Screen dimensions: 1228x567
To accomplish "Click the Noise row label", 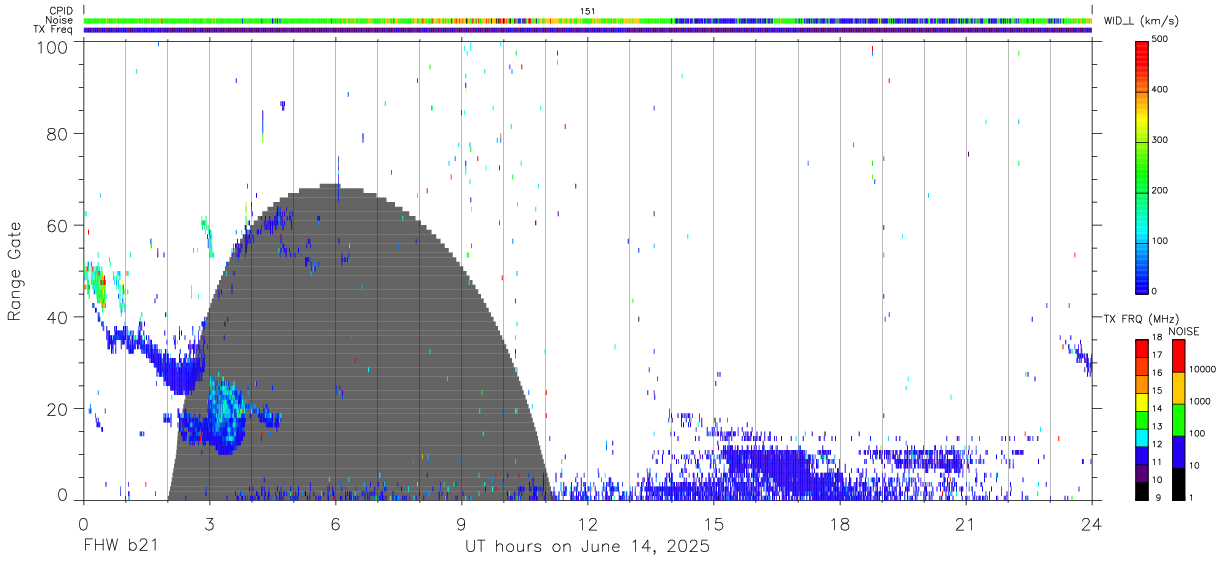I will click(60, 20).
